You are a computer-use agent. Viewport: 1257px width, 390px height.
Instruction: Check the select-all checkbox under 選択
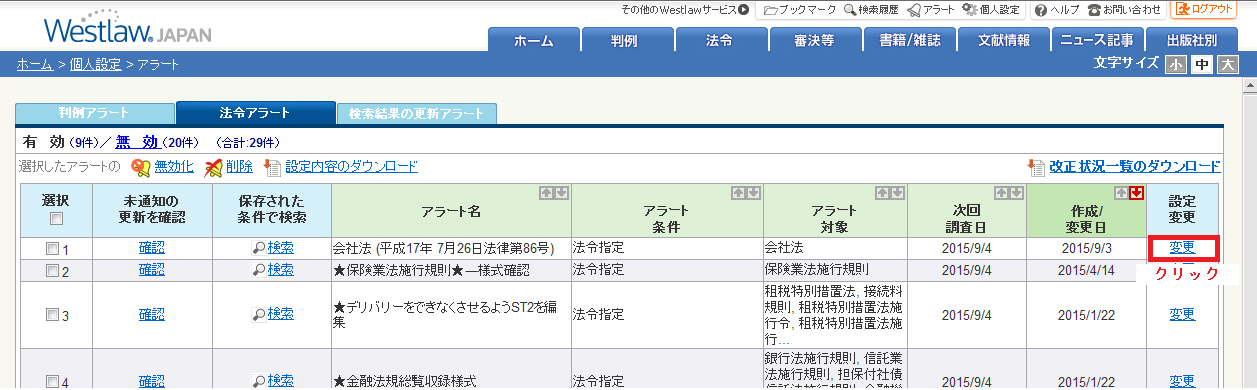pyautogui.click(x=56, y=219)
